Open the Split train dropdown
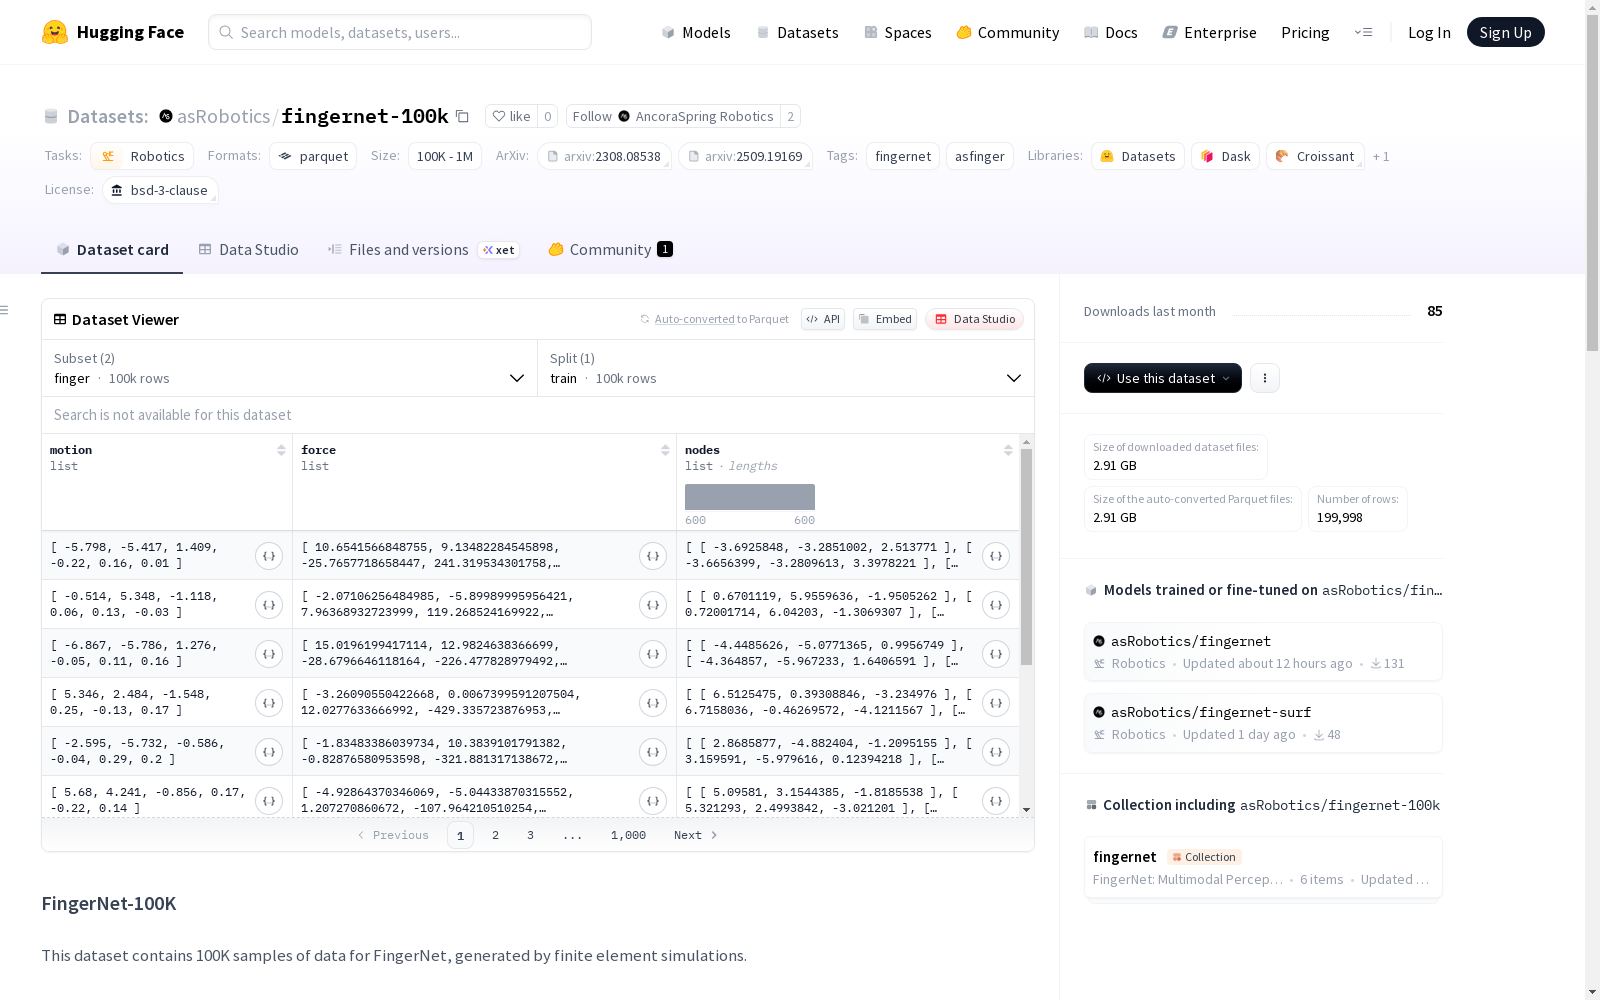The image size is (1600, 1000). [786, 368]
